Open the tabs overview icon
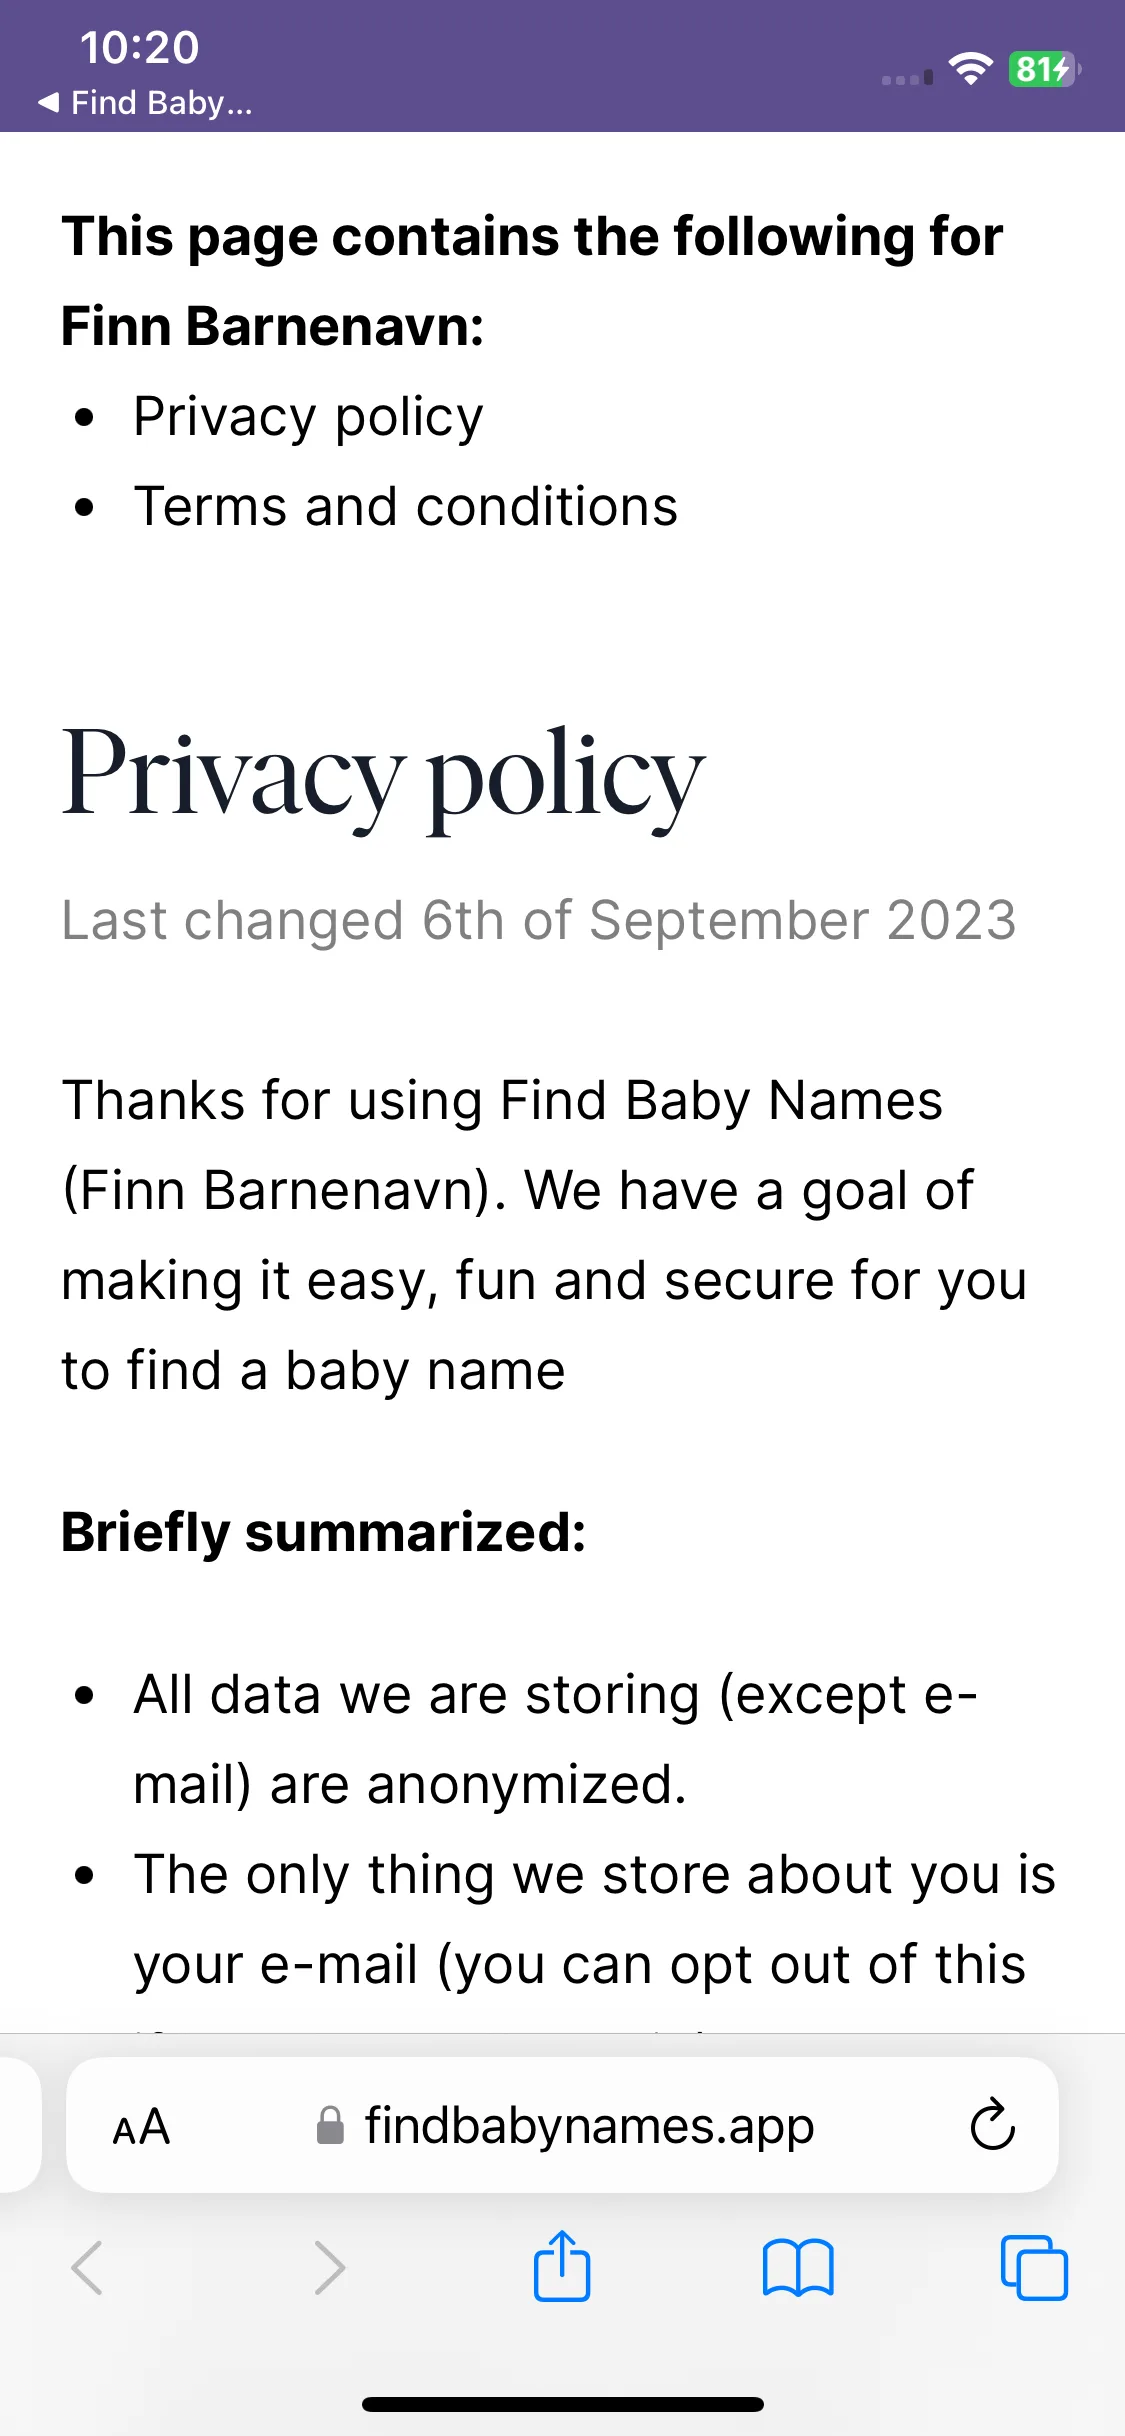This screenshot has width=1125, height=2436. click(1034, 2267)
